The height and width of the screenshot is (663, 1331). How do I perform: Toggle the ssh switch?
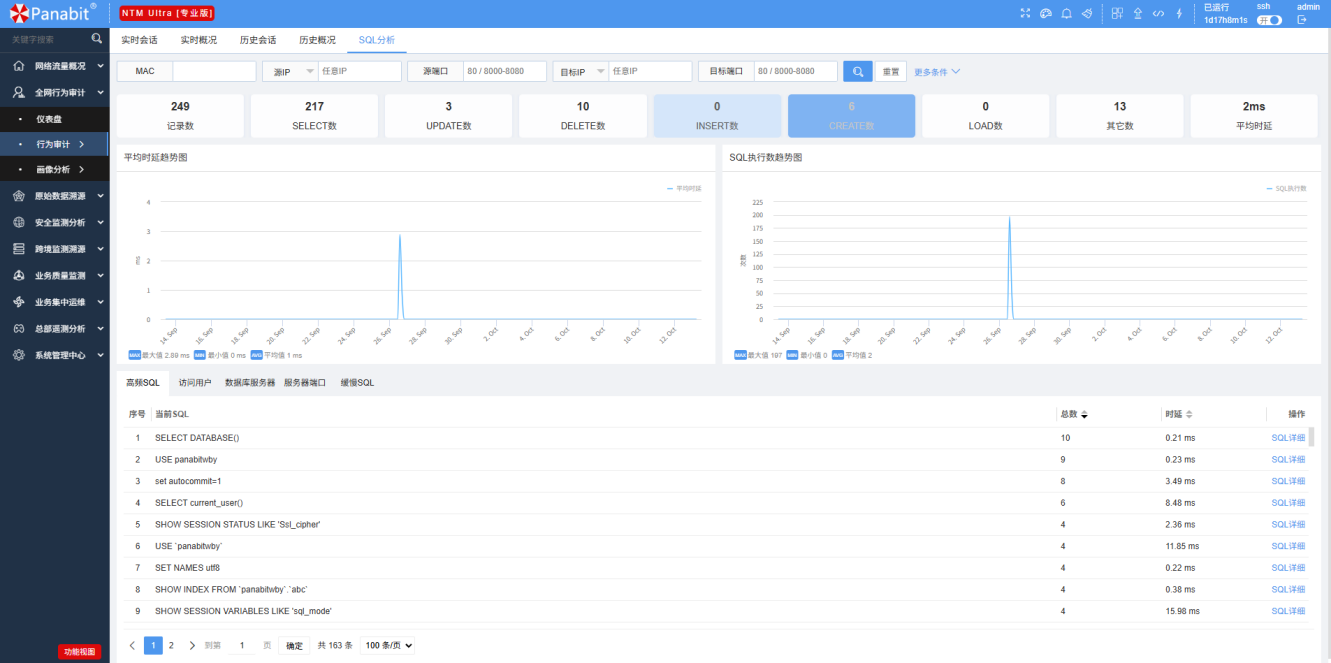tap(1269, 20)
